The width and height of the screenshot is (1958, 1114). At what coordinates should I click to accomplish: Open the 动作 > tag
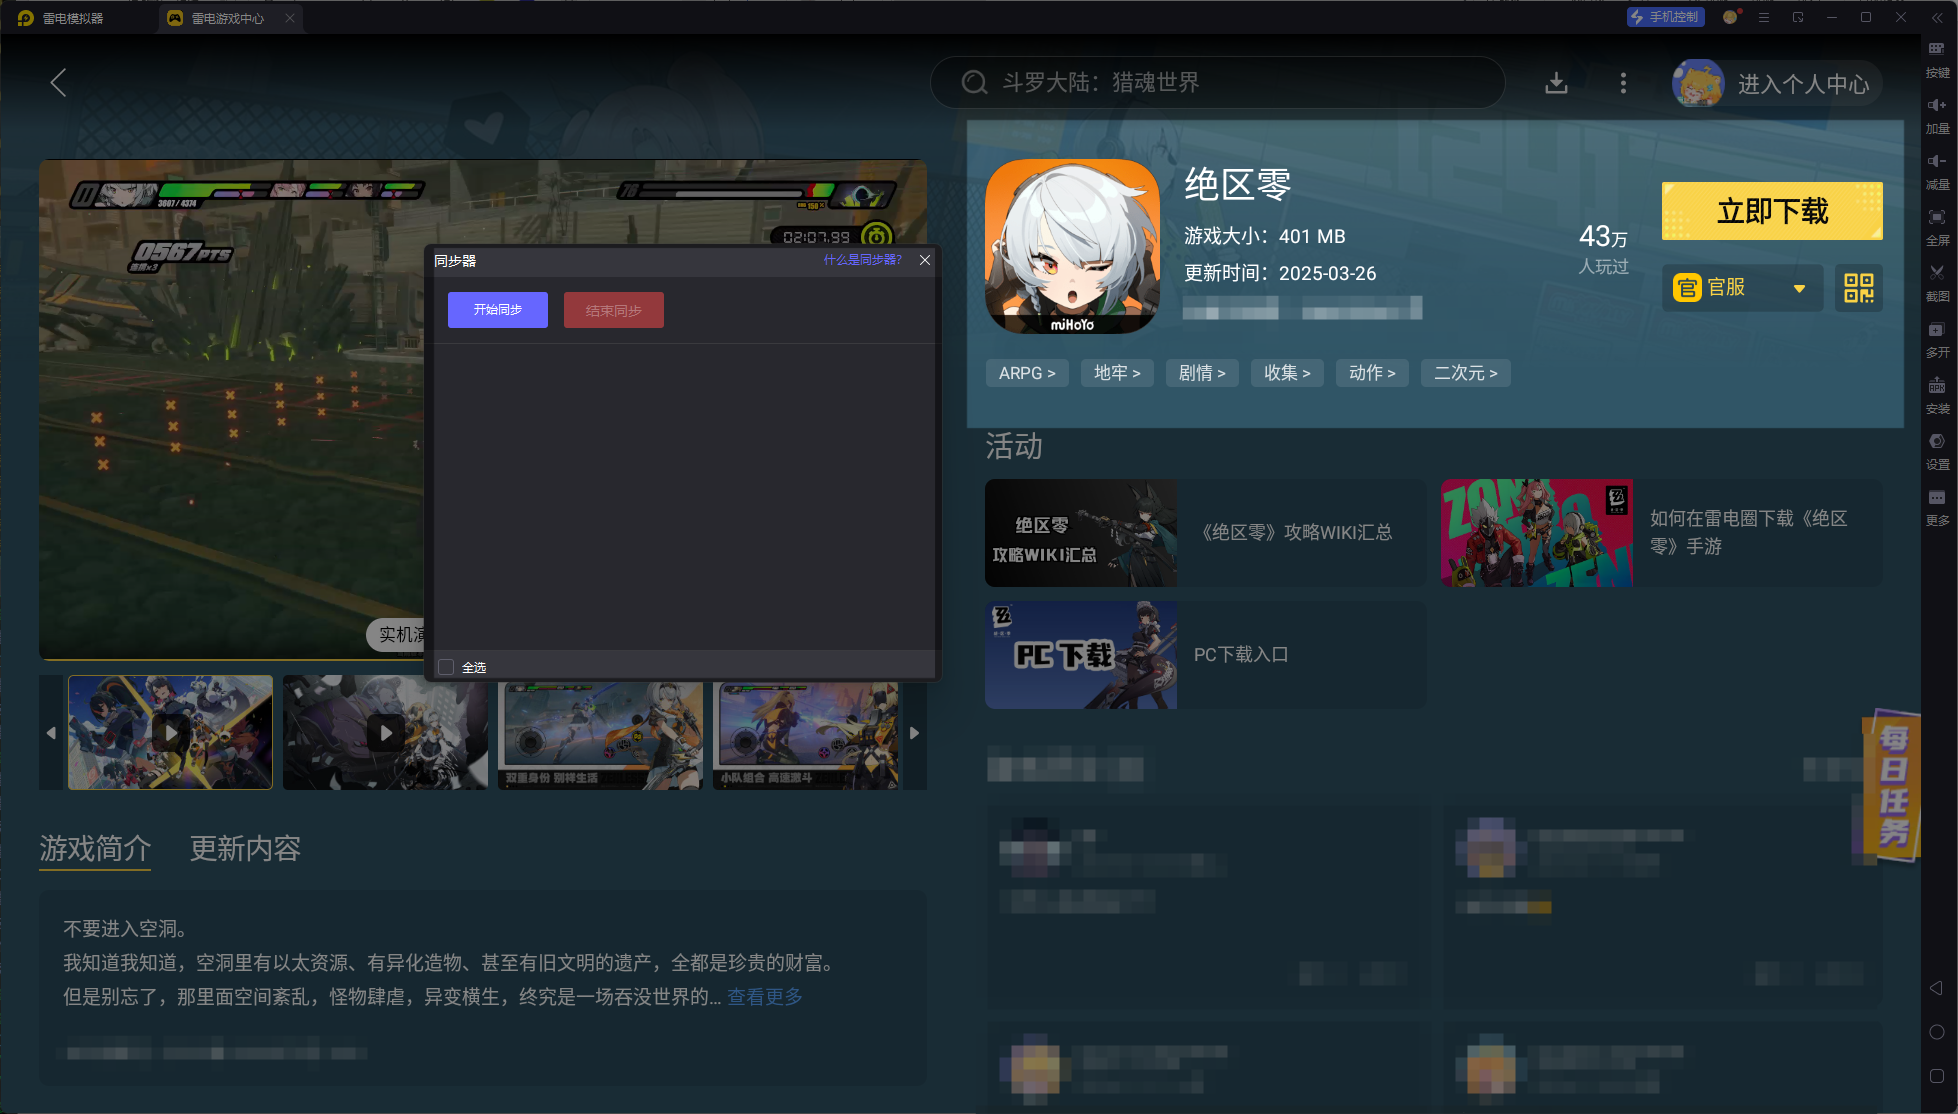[x=1372, y=373]
